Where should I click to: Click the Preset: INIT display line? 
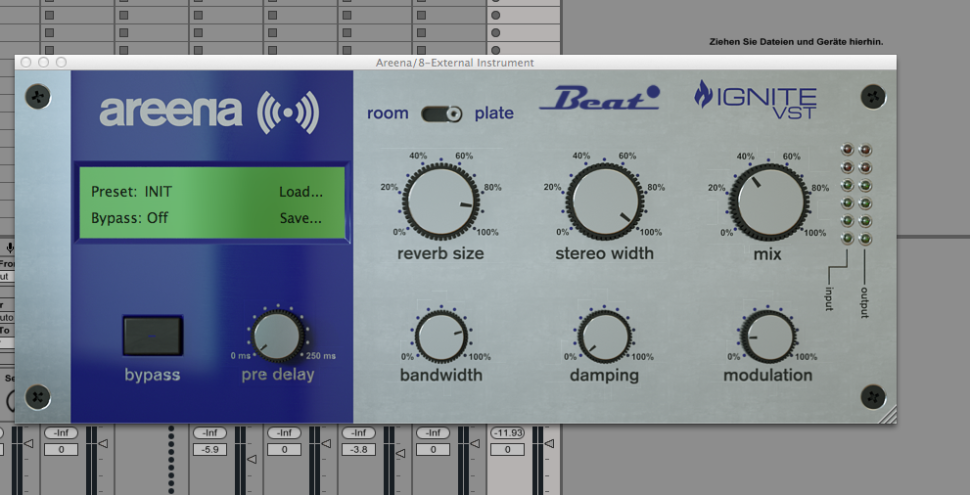(x=132, y=192)
